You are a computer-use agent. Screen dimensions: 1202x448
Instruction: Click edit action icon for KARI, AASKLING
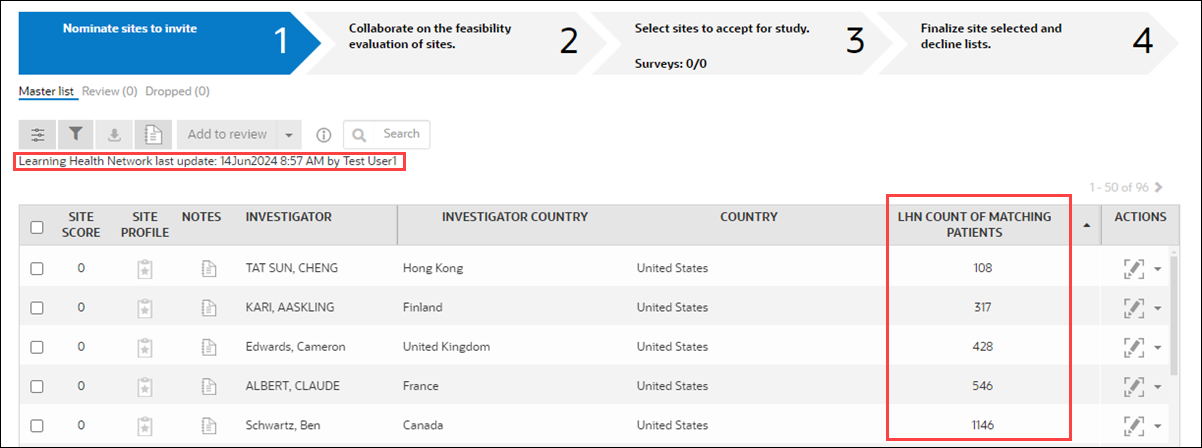[x=1134, y=307]
